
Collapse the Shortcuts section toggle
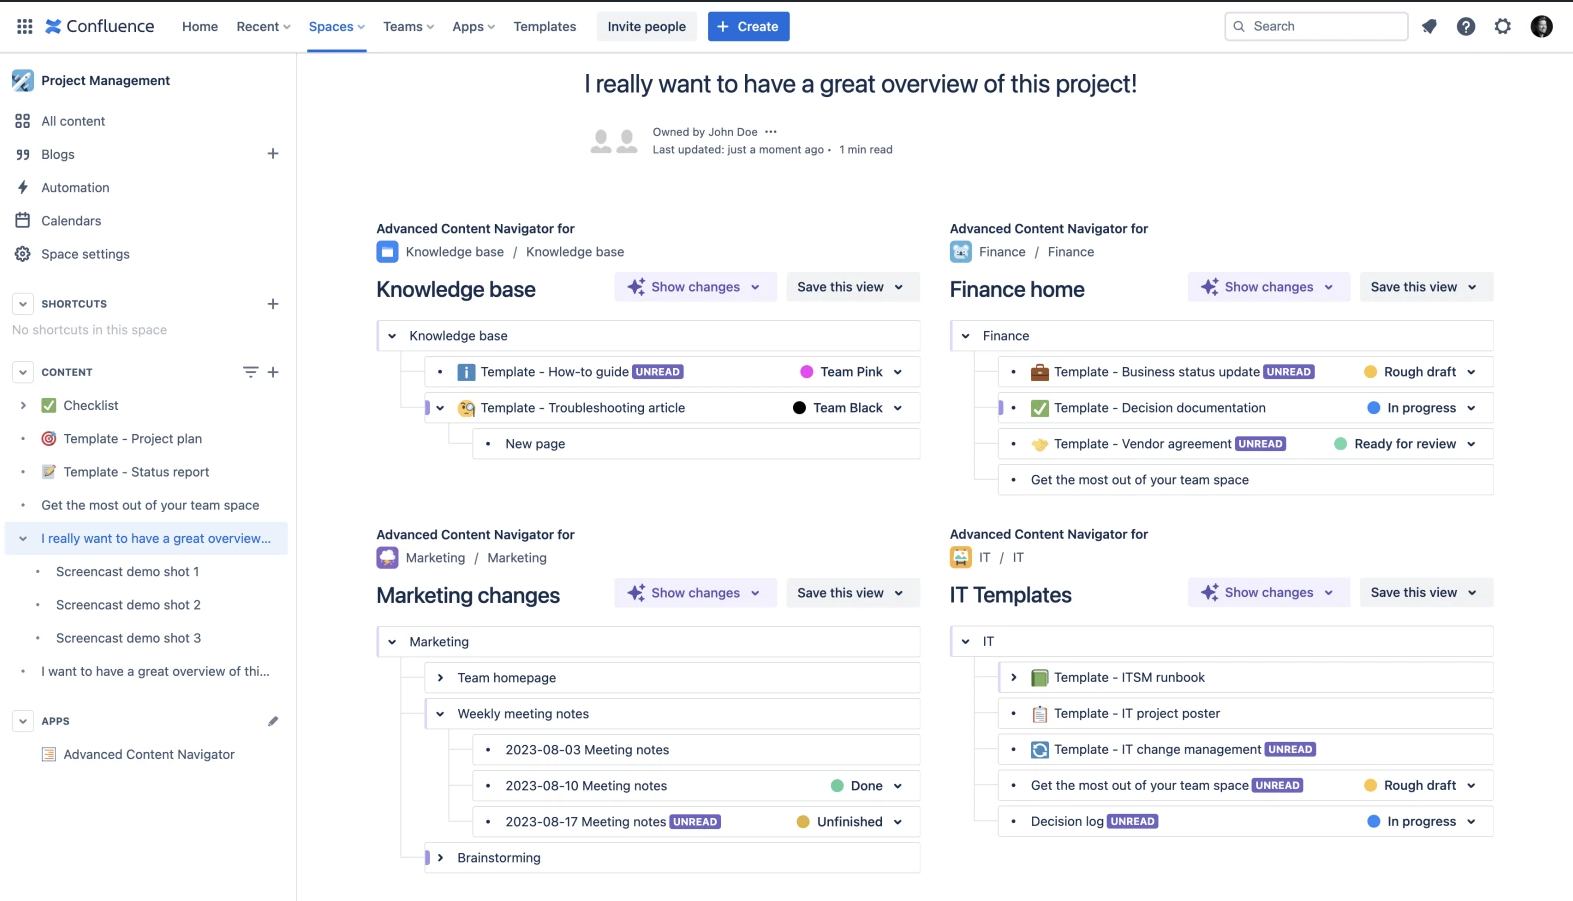22,304
